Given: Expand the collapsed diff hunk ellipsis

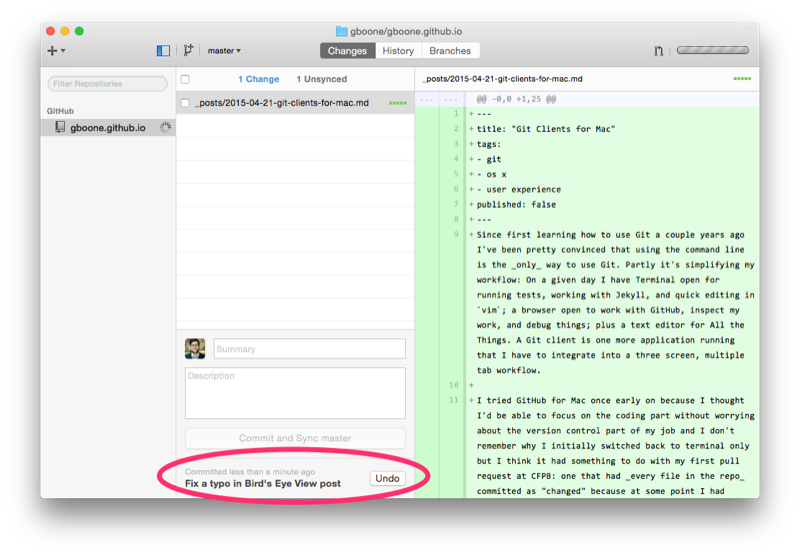Looking at the screenshot, I should (x=439, y=99).
